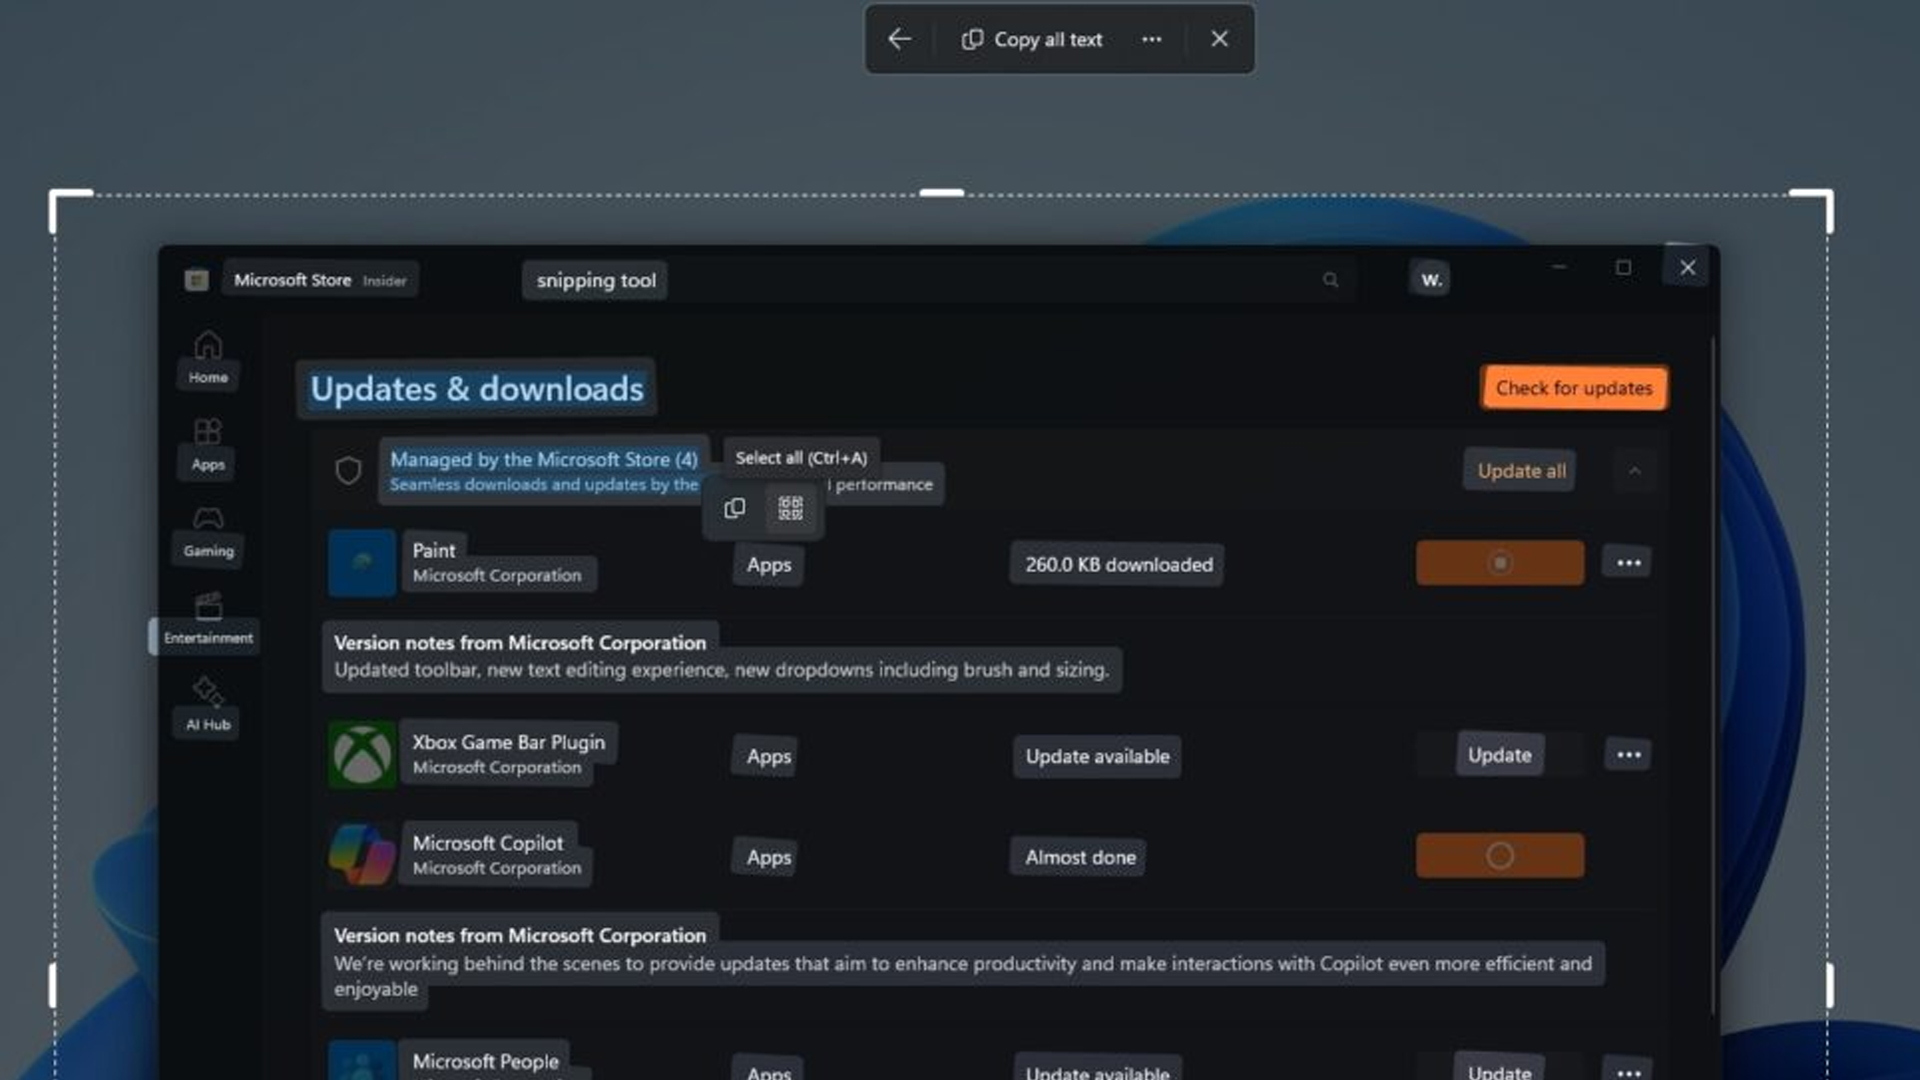This screenshot has width=1920, height=1080.
Task: Click the QR scan icon in popup
Action: tap(791, 509)
